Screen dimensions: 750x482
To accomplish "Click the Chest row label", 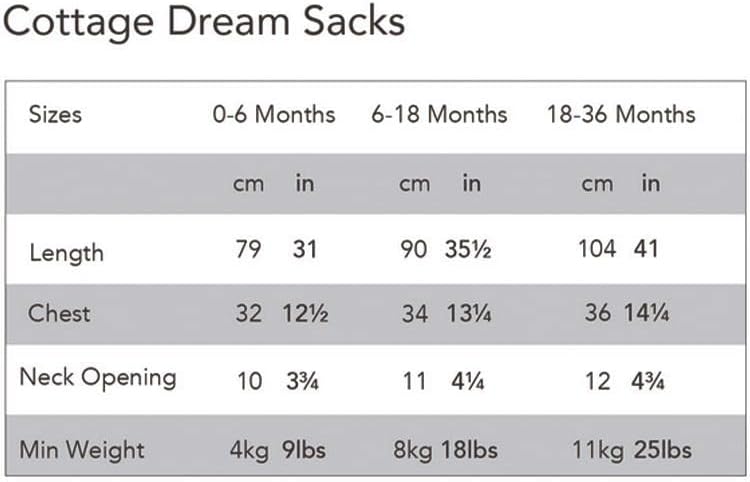I will point(59,313).
